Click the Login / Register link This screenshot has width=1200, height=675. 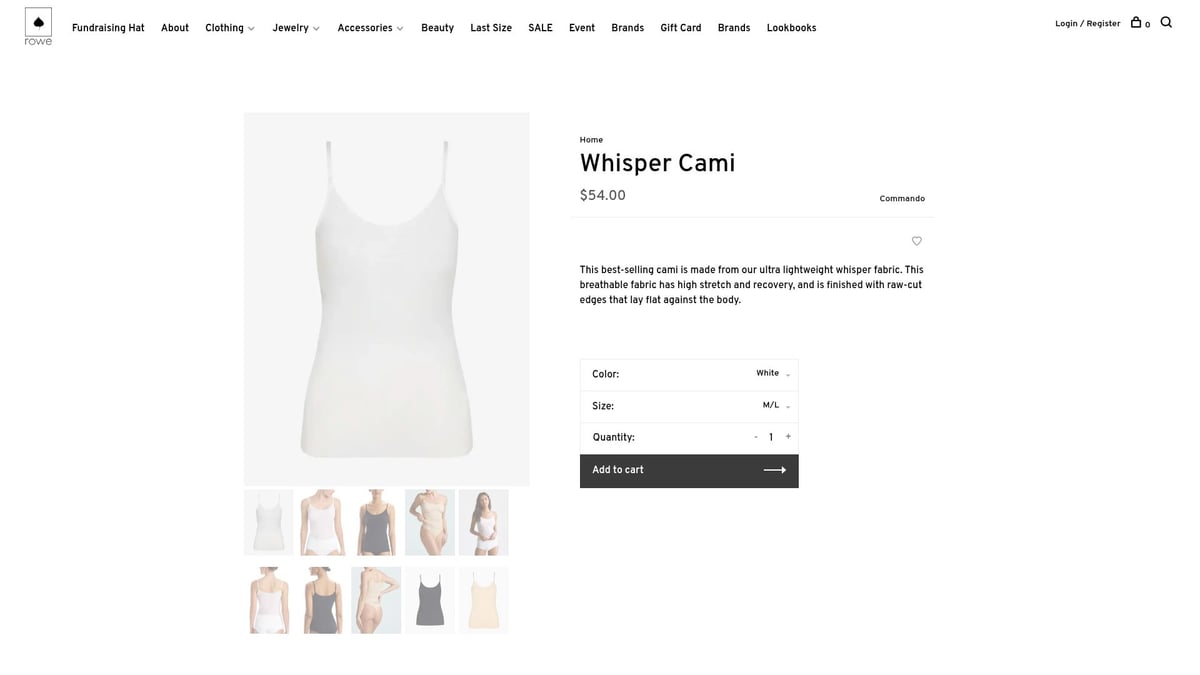(x=1087, y=24)
